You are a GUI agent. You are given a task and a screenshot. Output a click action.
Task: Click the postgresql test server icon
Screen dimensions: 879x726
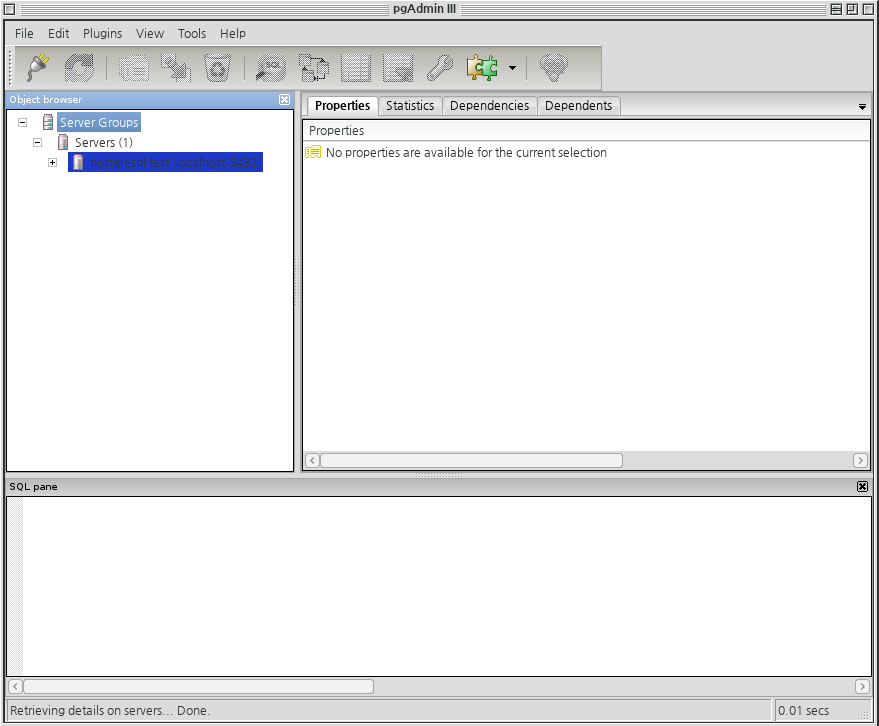[78, 163]
